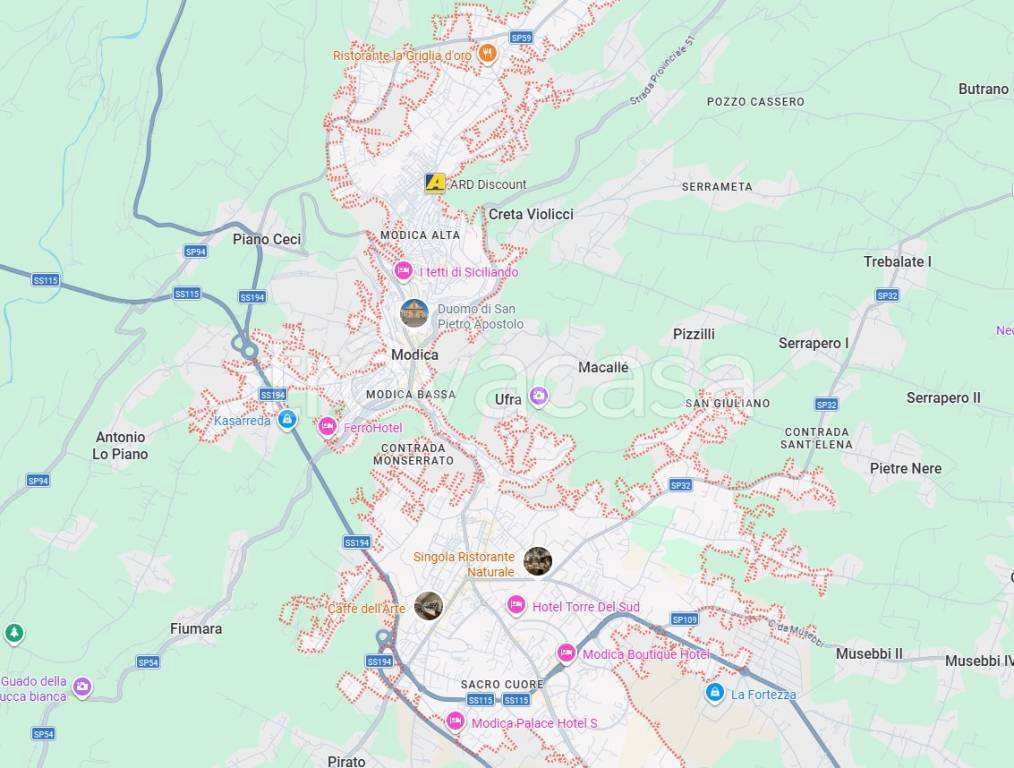
Task: Click the Ristorante la Griglia d'oro restaurant pin
Action: [487, 53]
